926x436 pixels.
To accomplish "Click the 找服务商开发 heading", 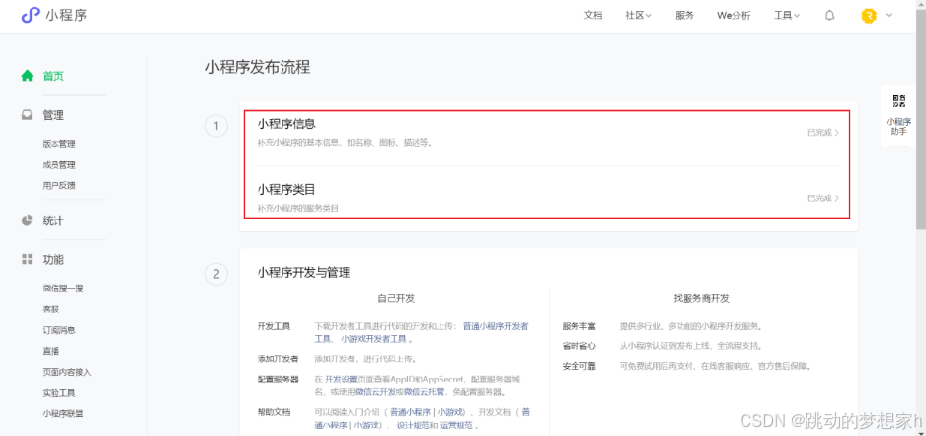I will point(702,299).
